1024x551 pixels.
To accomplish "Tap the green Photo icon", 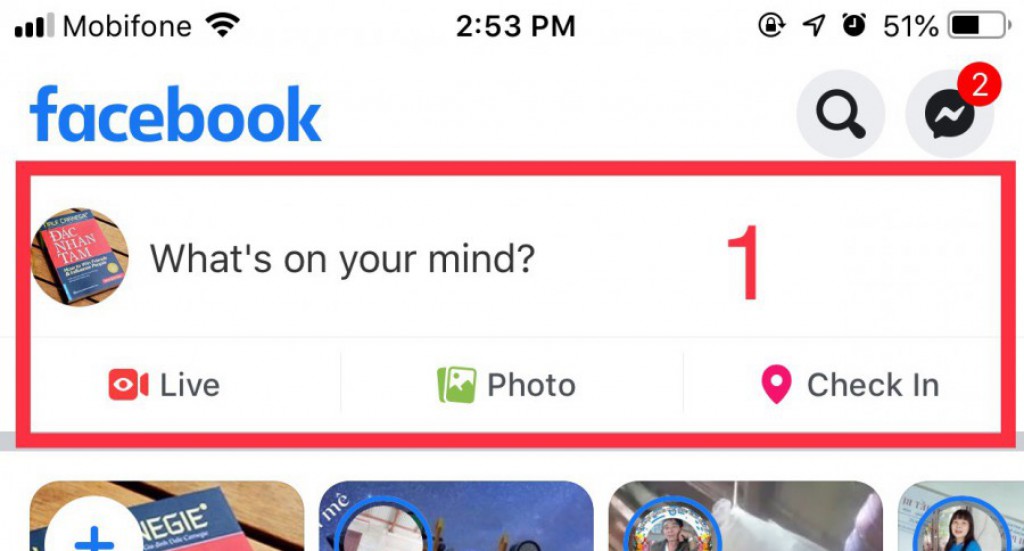I will click(456, 385).
